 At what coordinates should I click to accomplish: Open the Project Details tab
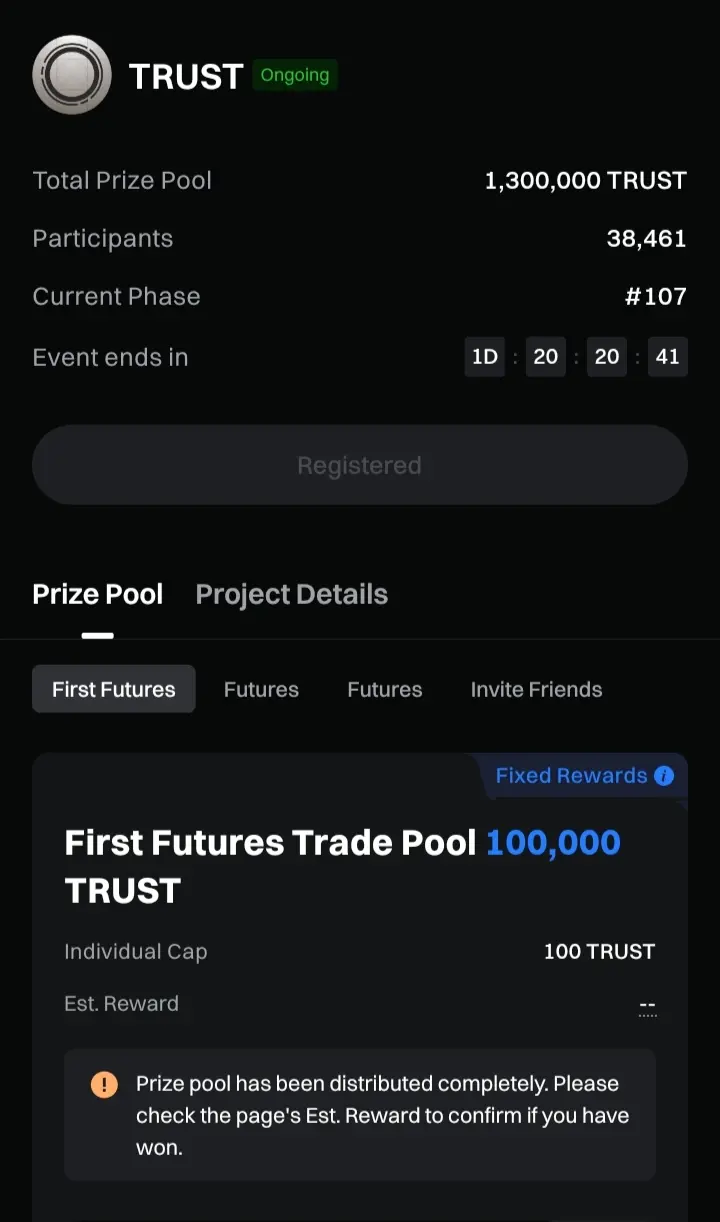[x=291, y=594]
